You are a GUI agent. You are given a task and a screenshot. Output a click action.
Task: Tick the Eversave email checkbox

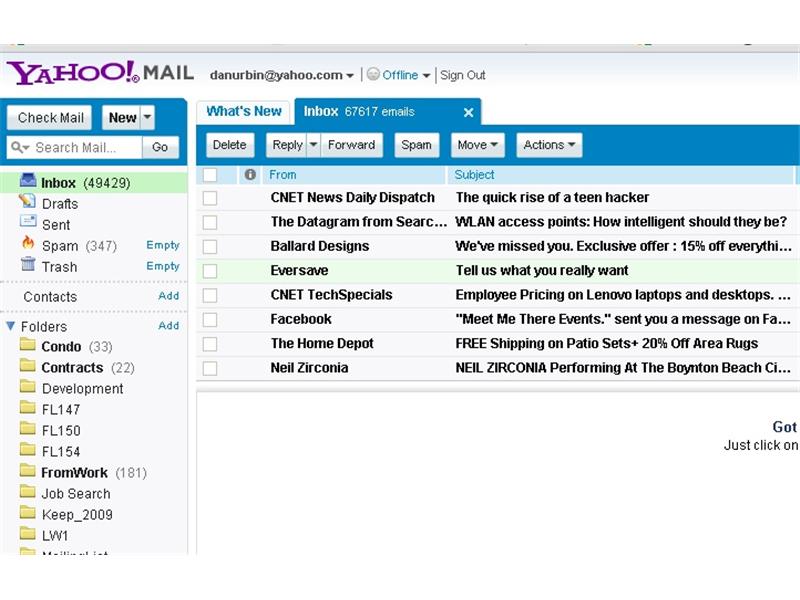(210, 271)
